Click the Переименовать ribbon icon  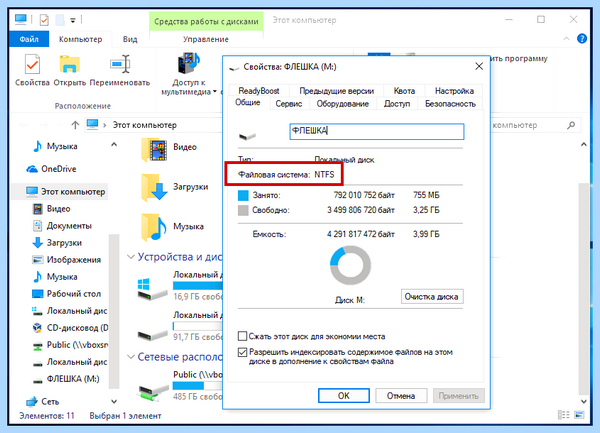point(120,64)
